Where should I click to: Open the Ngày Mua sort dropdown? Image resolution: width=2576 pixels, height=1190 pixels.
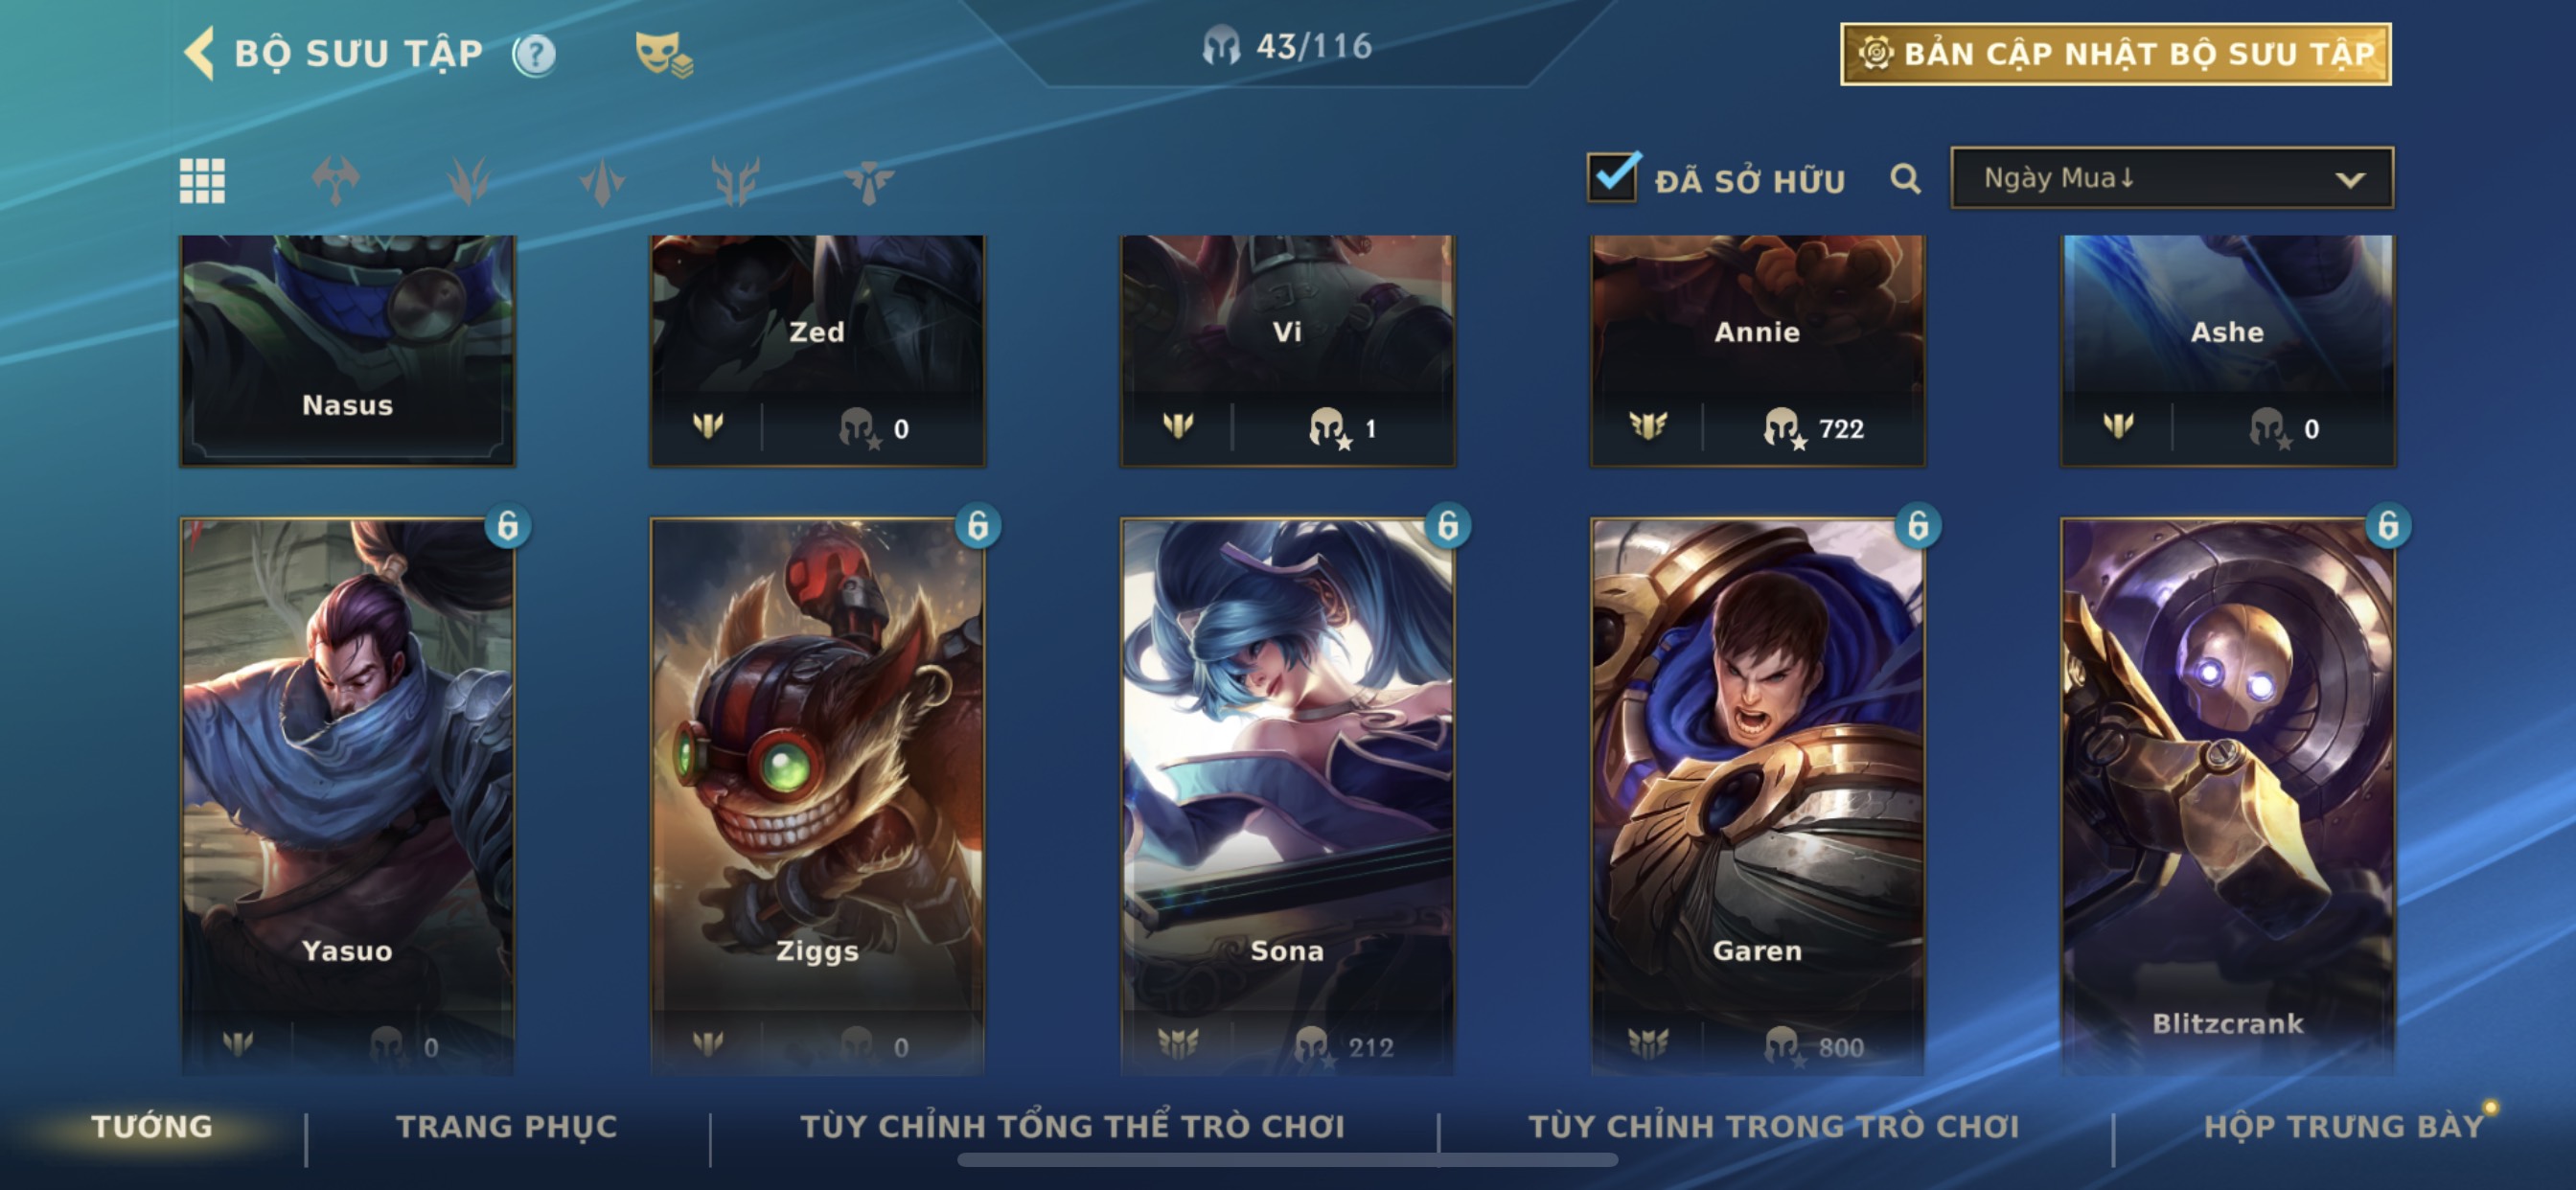(2172, 178)
